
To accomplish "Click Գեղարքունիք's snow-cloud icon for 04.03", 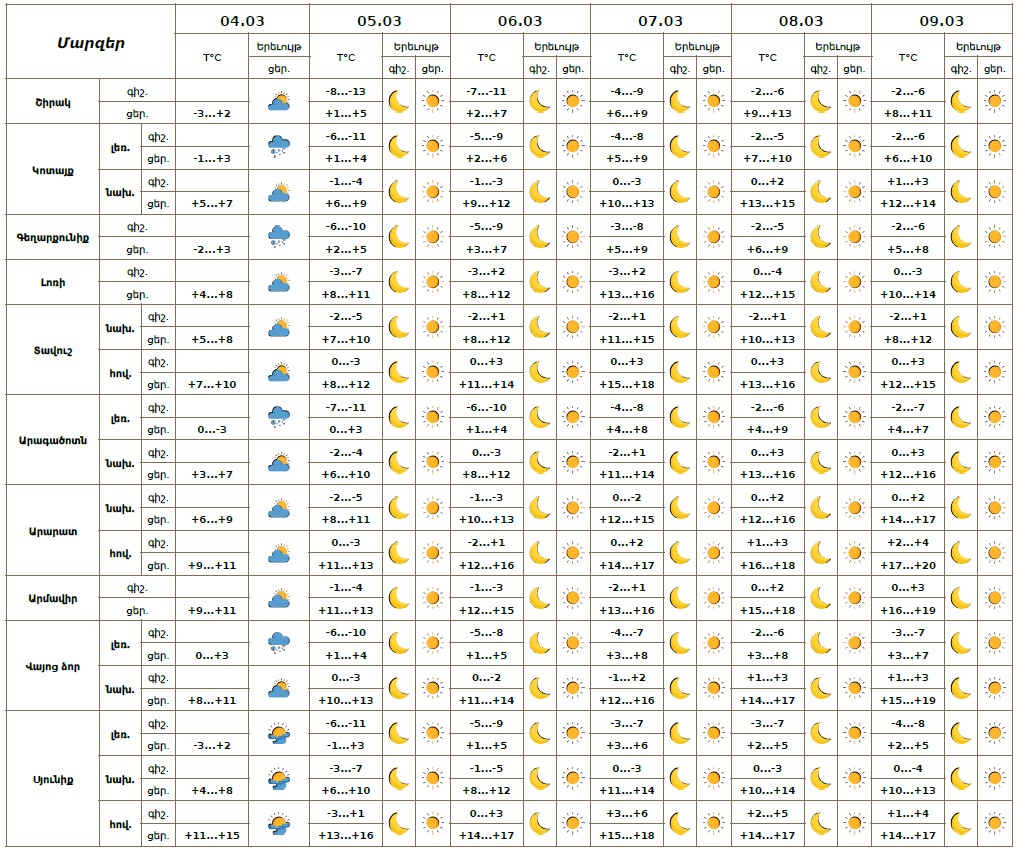I will 279,237.
